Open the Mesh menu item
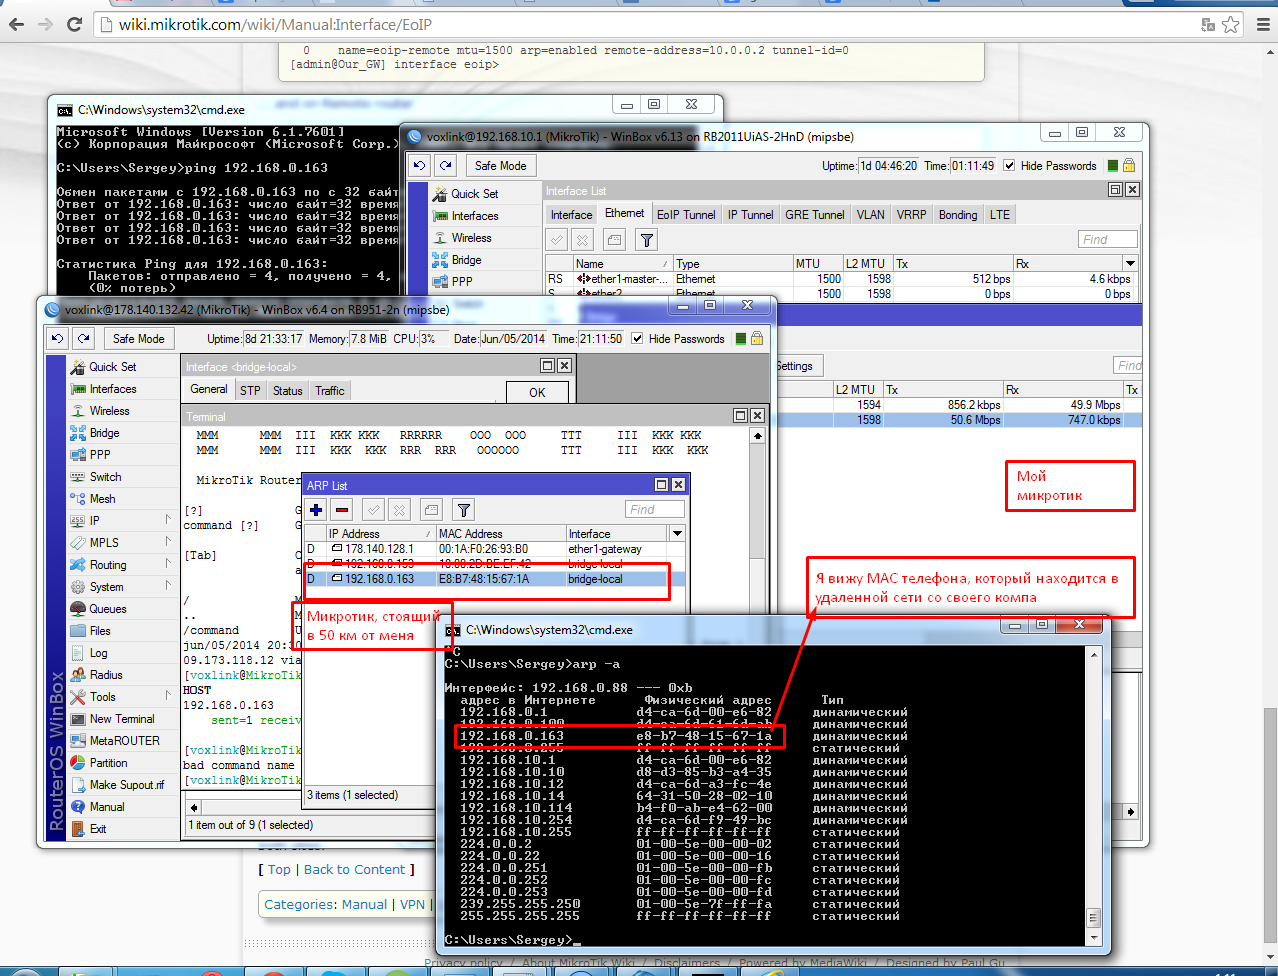The image size is (1278, 976). [x=102, y=499]
